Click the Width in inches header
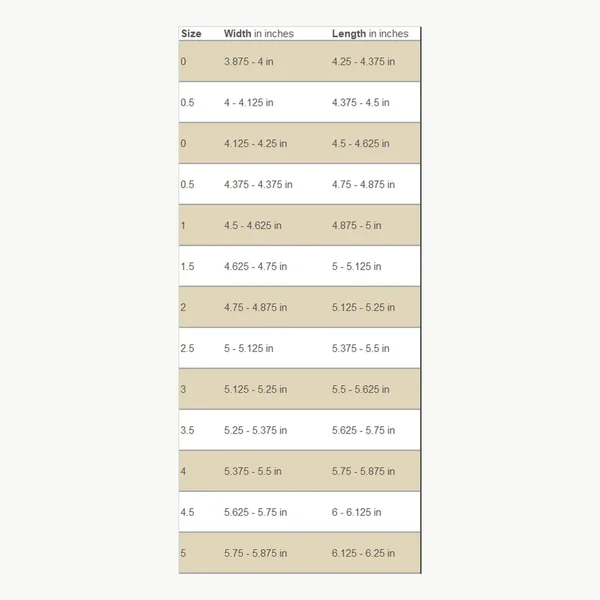Image resolution: width=600 pixels, height=600 pixels. 259,34
